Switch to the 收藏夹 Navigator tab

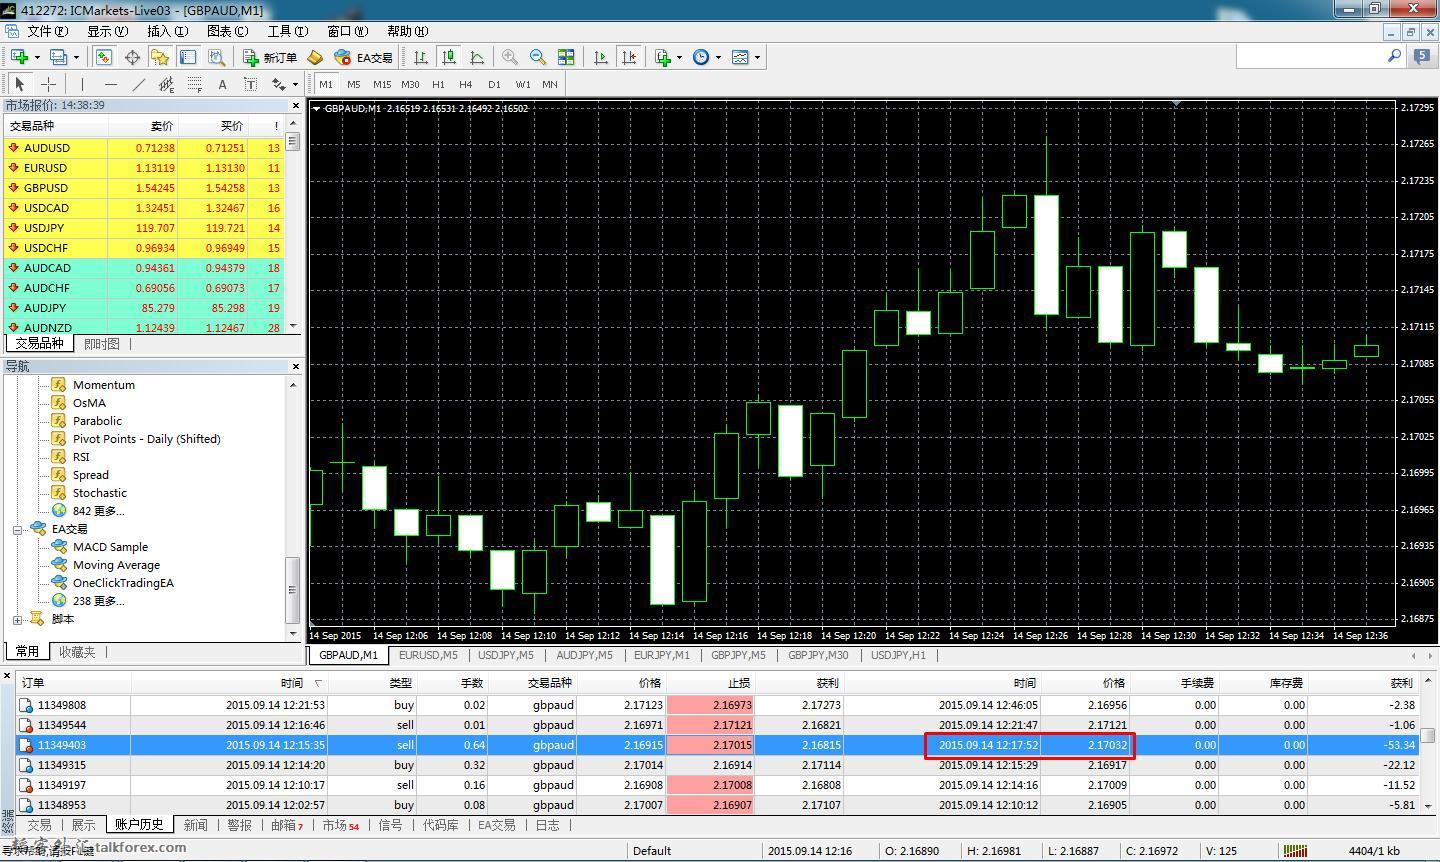[77, 651]
